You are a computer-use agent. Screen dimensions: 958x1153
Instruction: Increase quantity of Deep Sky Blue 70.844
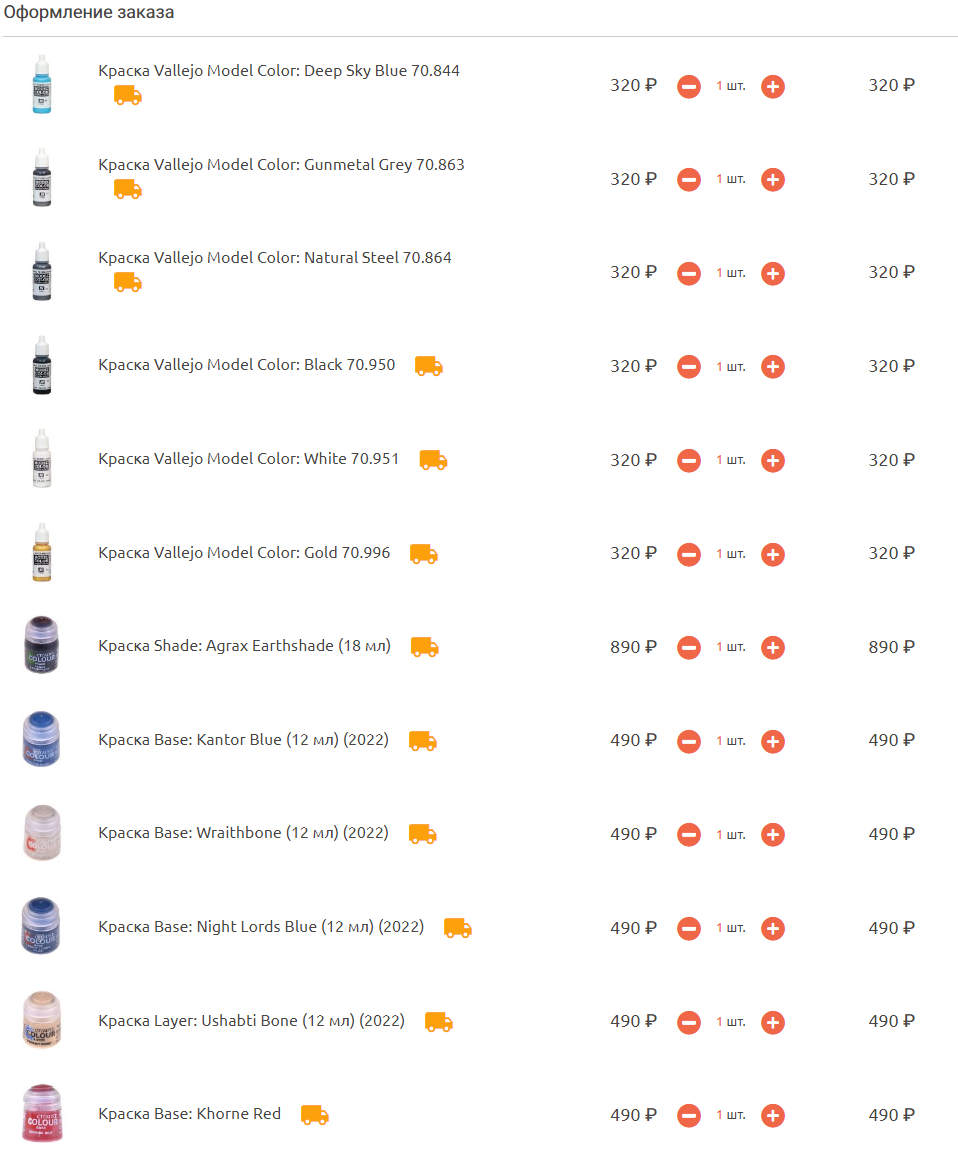[x=772, y=87]
